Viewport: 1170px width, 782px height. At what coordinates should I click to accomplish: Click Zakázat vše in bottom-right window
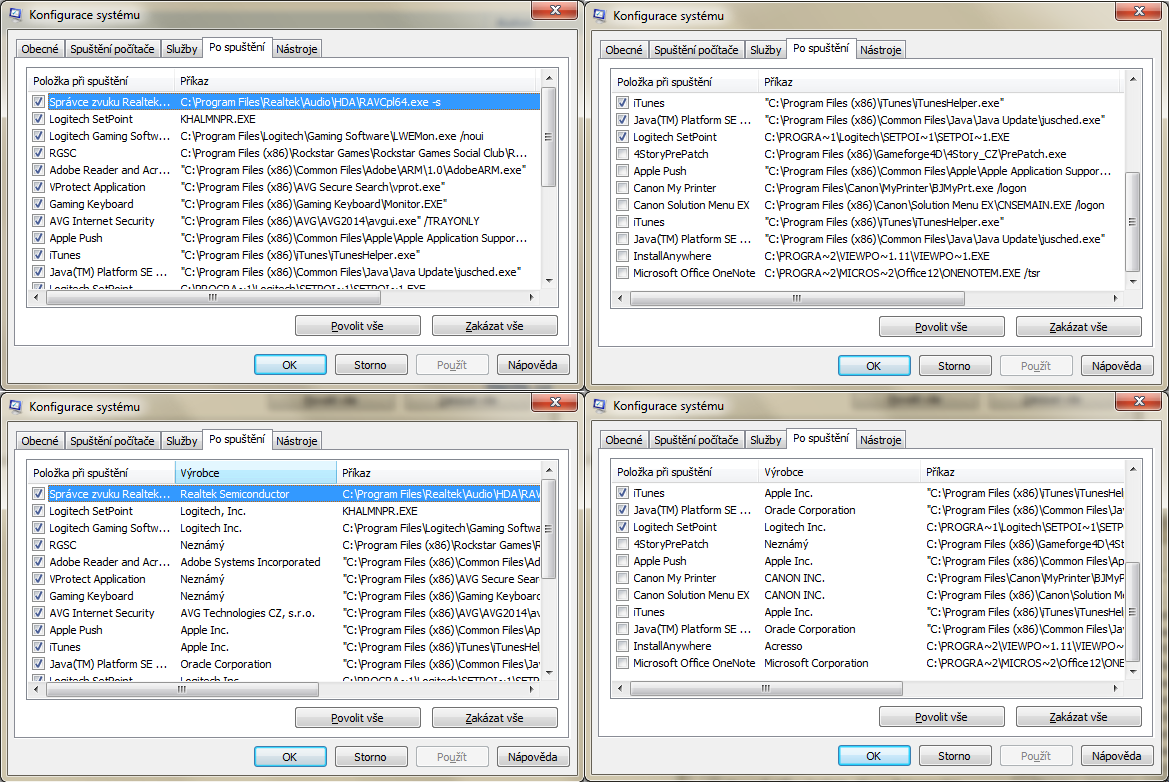[x=1078, y=717]
